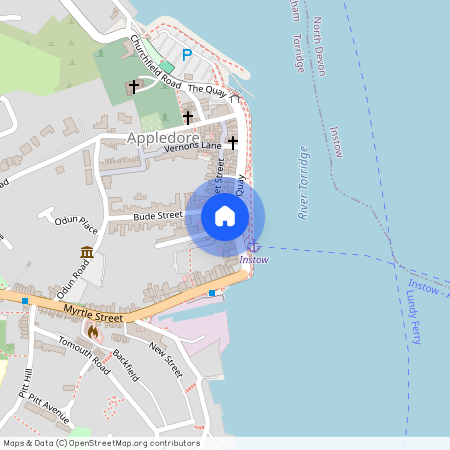Click the fire station flame icon
The image size is (450, 450).
point(93,332)
